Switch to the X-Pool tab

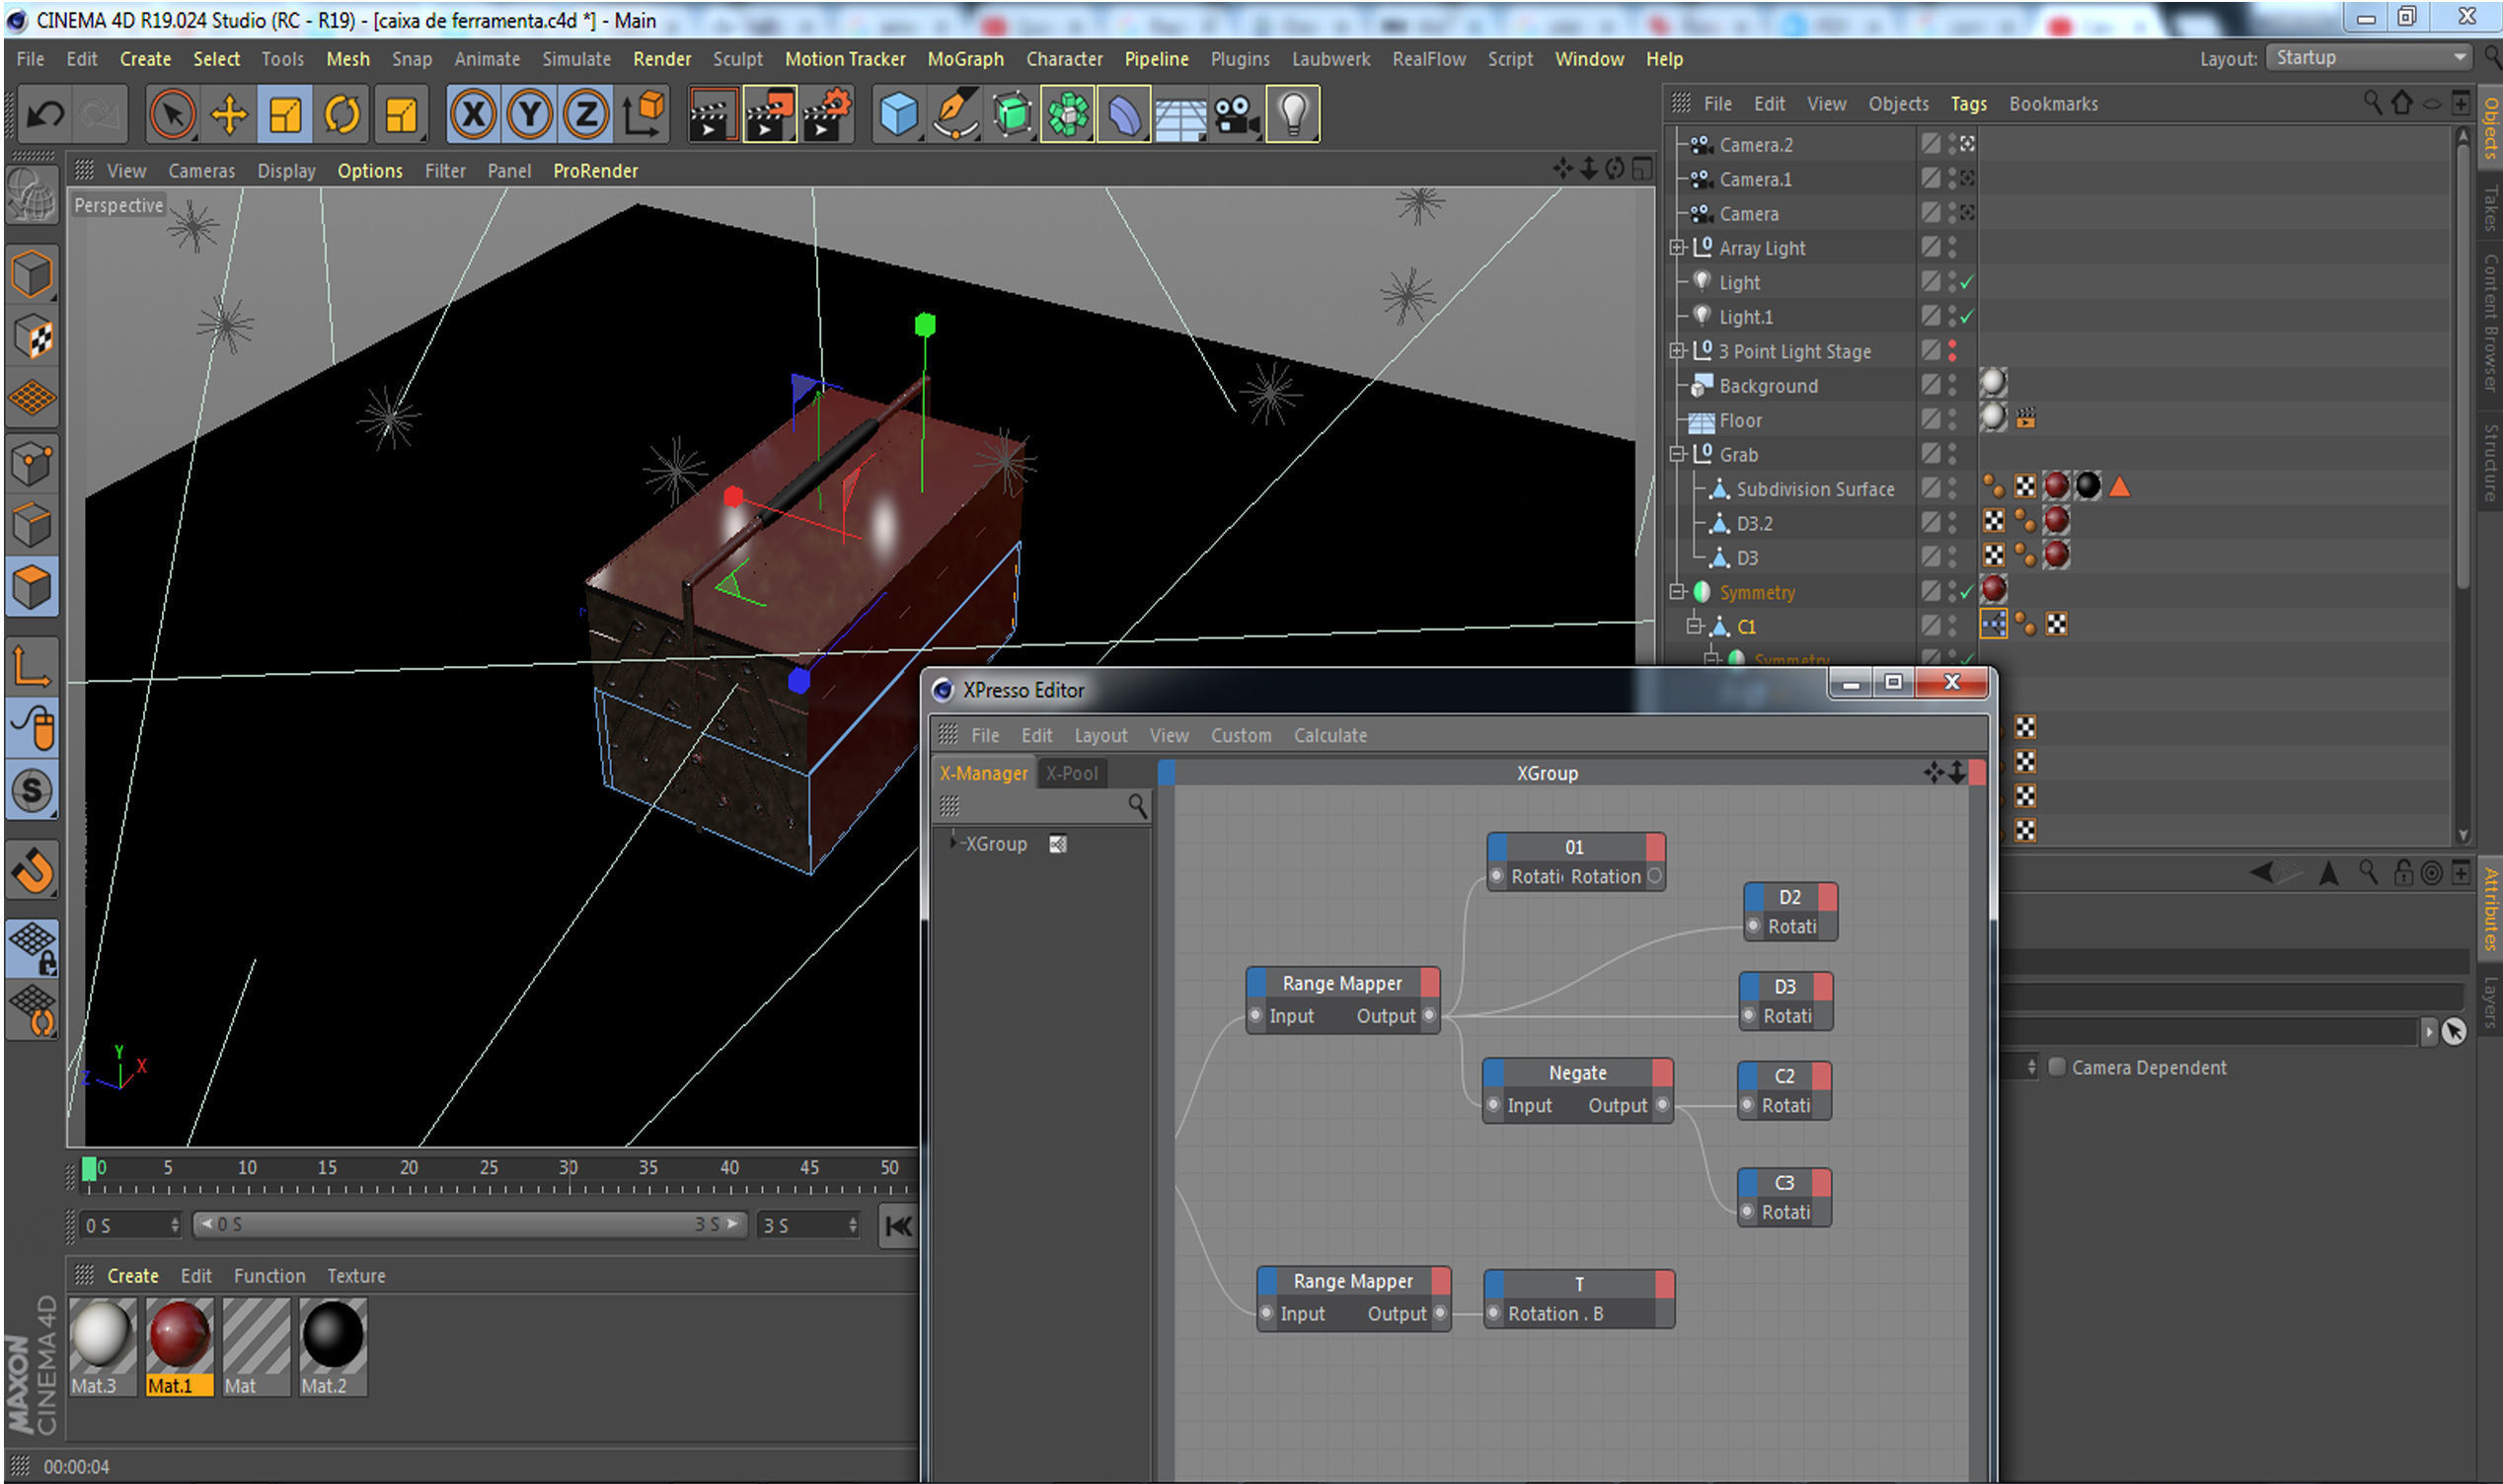coord(1071,773)
